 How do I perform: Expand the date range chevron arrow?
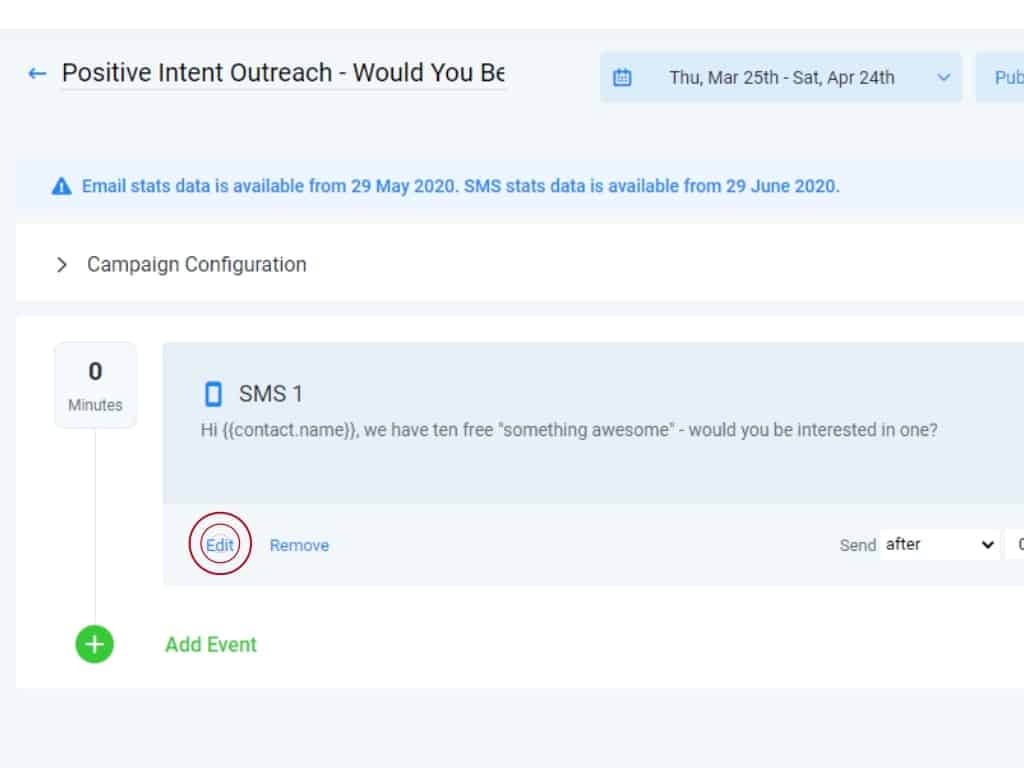[943, 77]
